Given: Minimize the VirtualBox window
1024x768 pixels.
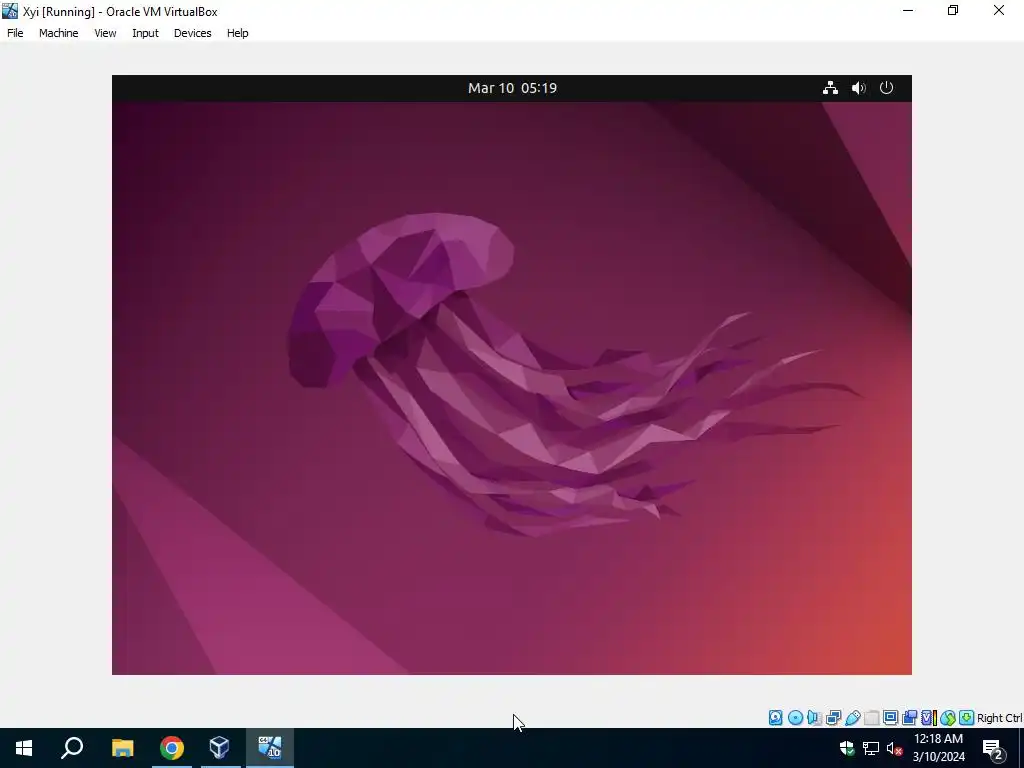Looking at the screenshot, I should [x=908, y=10].
